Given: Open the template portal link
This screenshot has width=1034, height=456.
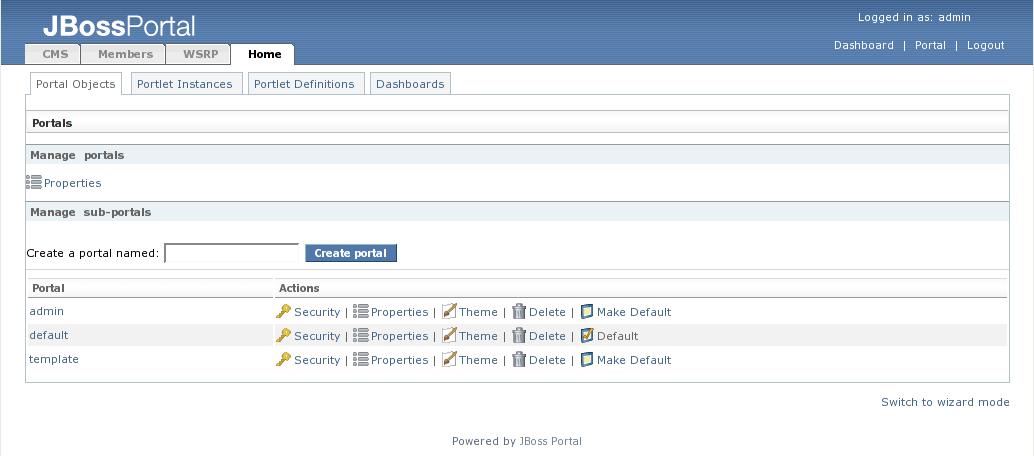Looking at the screenshot, I should pos(54,359).
